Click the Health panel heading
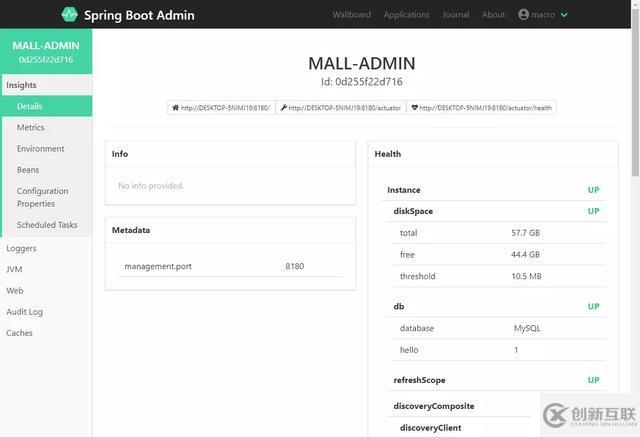The height and width of the screenshot is (437, 640). (388, 154)
